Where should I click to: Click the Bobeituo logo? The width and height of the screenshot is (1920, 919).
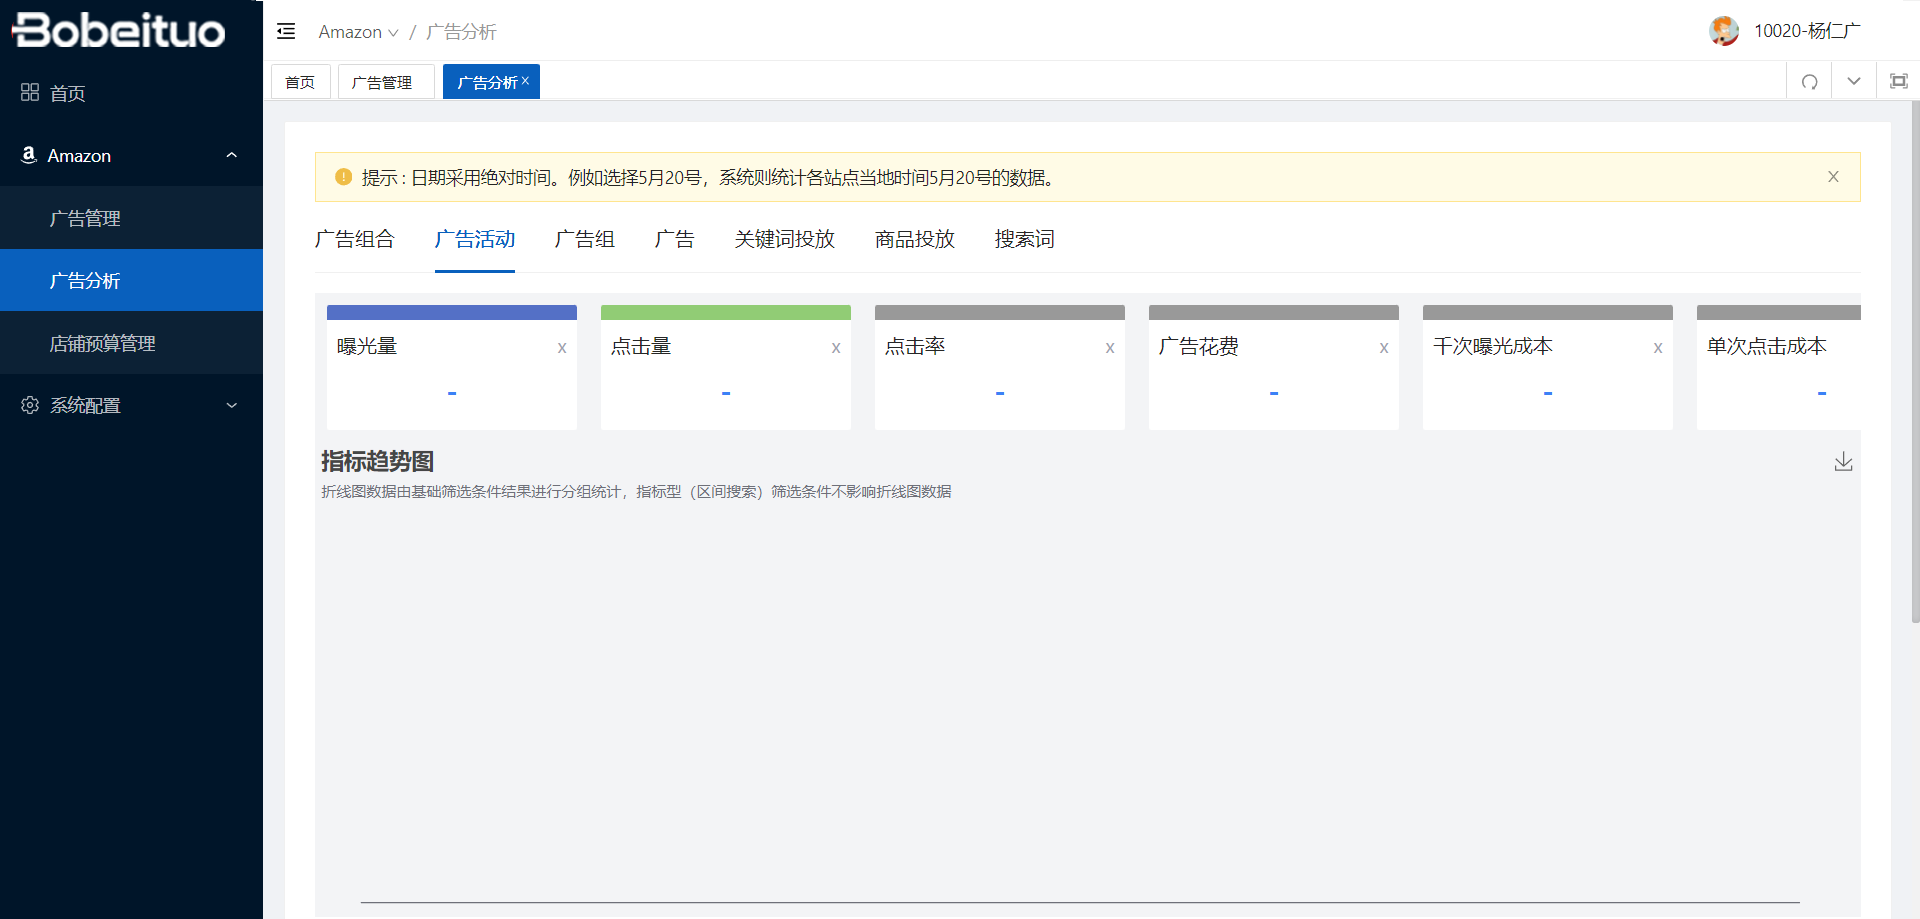coord(118,30)
